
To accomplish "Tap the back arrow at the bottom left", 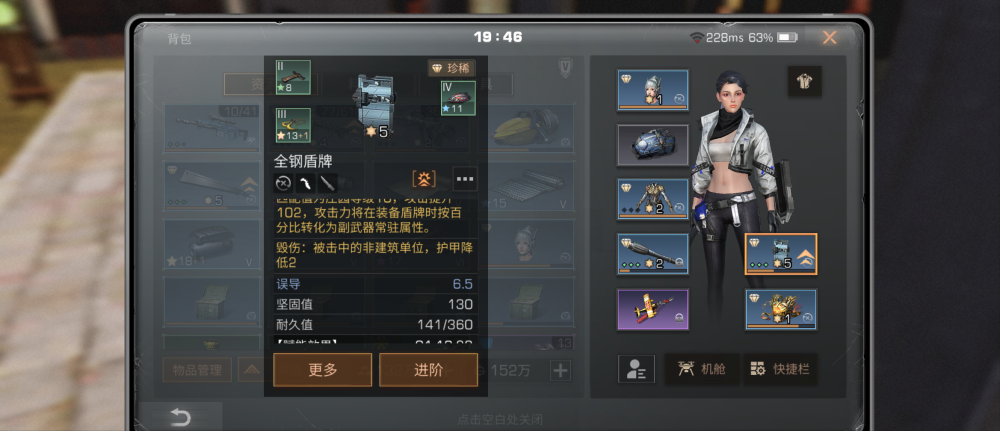I will pyautogui.click(x=181, y=418).
